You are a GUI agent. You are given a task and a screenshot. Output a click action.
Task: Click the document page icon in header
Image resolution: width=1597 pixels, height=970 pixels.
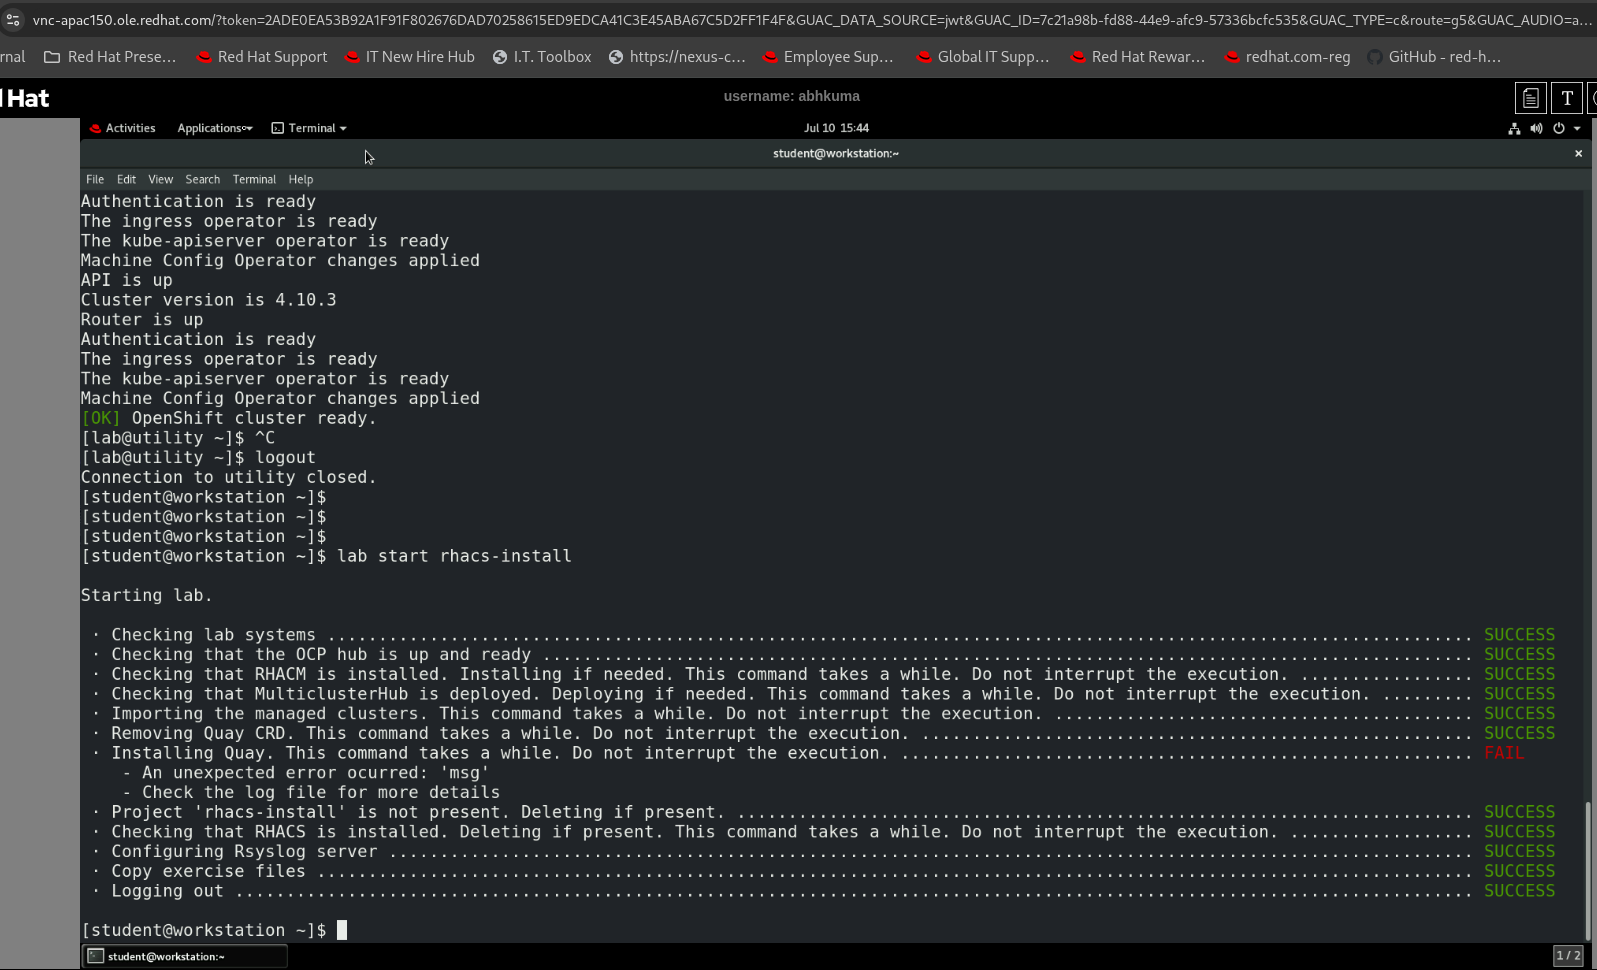click(x=1530, y=98)
